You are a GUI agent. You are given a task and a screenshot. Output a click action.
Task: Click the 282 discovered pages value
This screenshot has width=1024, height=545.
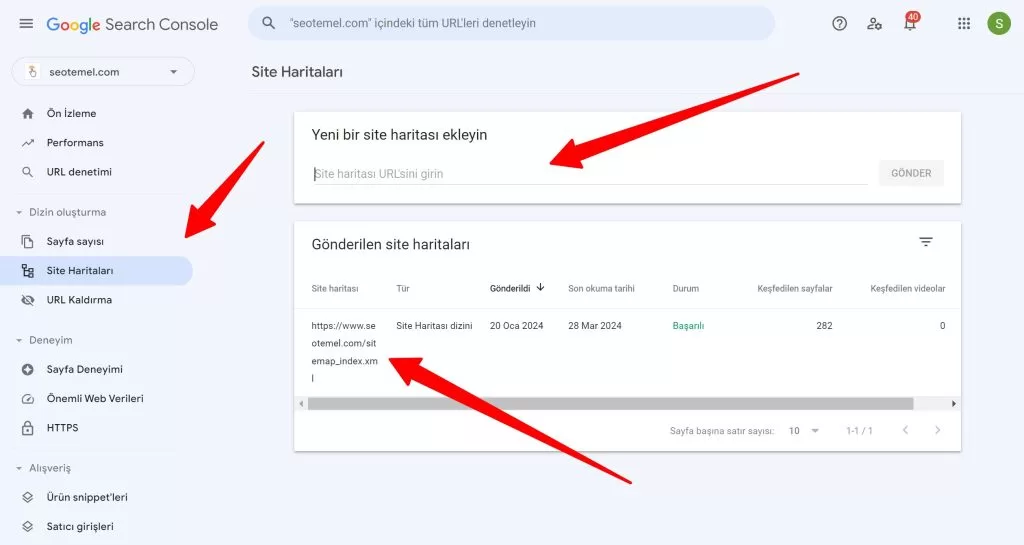[824, 326]
